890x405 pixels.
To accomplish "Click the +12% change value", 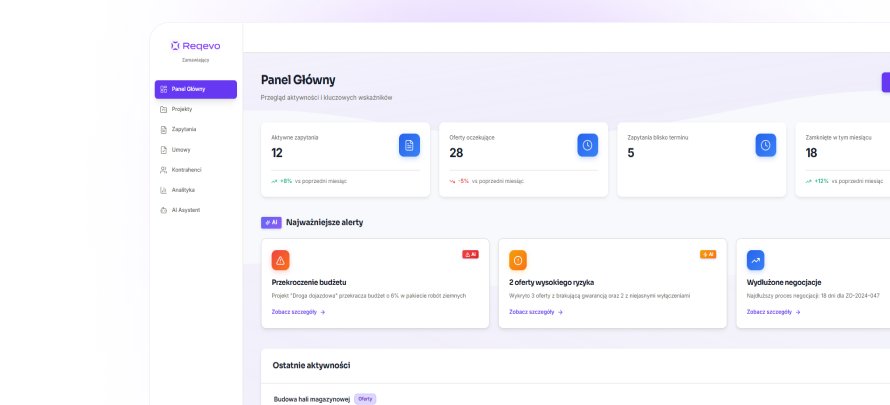I will (x=821, y=182).
